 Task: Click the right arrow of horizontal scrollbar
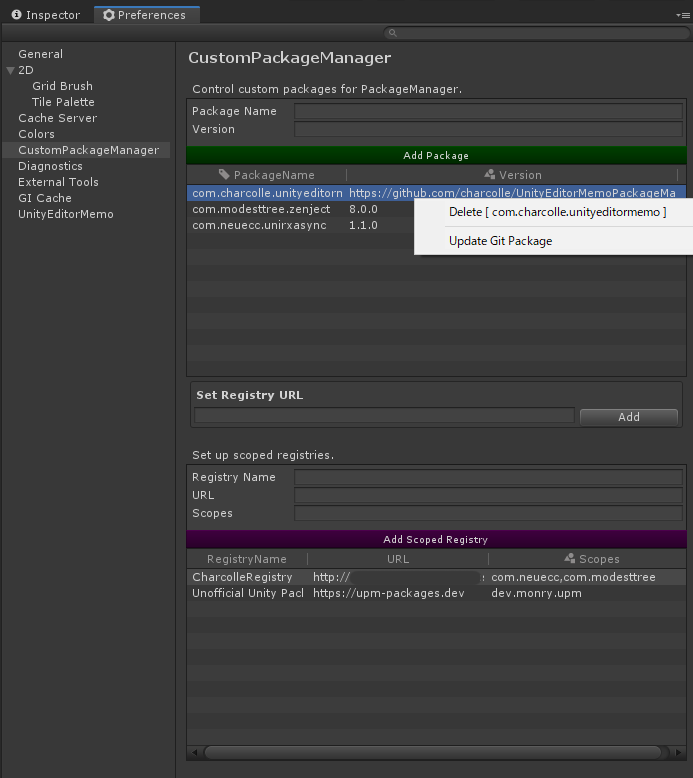click(x=678, y=752)
